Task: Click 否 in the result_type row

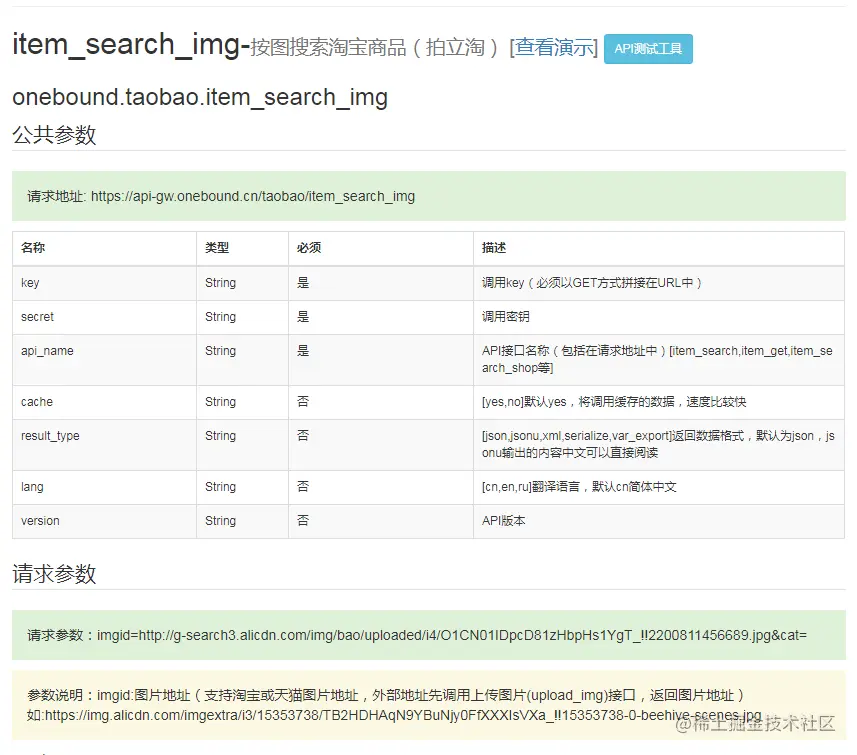Action: point(303,436)
